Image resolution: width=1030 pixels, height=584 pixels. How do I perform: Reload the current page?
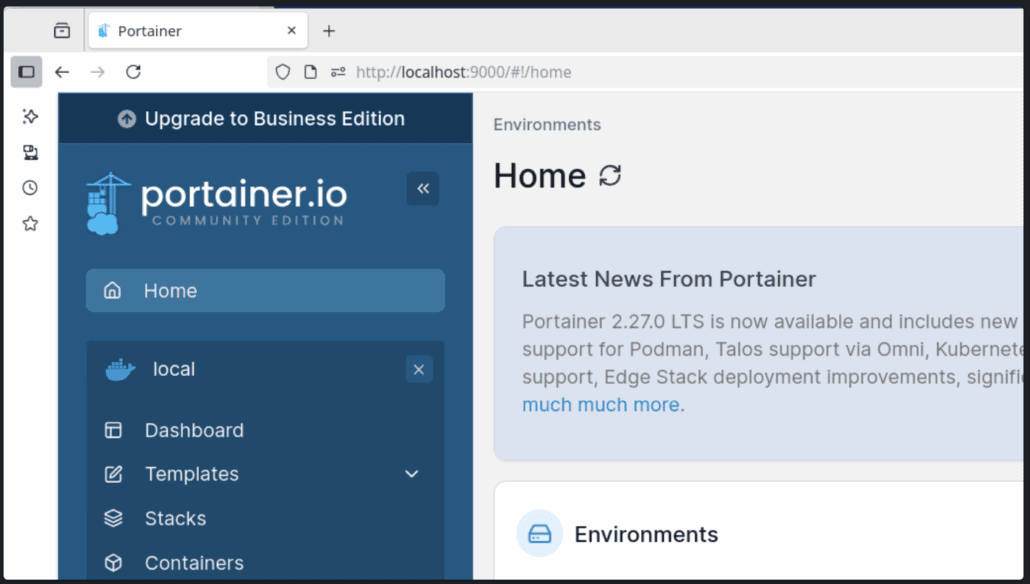point(133,72)
